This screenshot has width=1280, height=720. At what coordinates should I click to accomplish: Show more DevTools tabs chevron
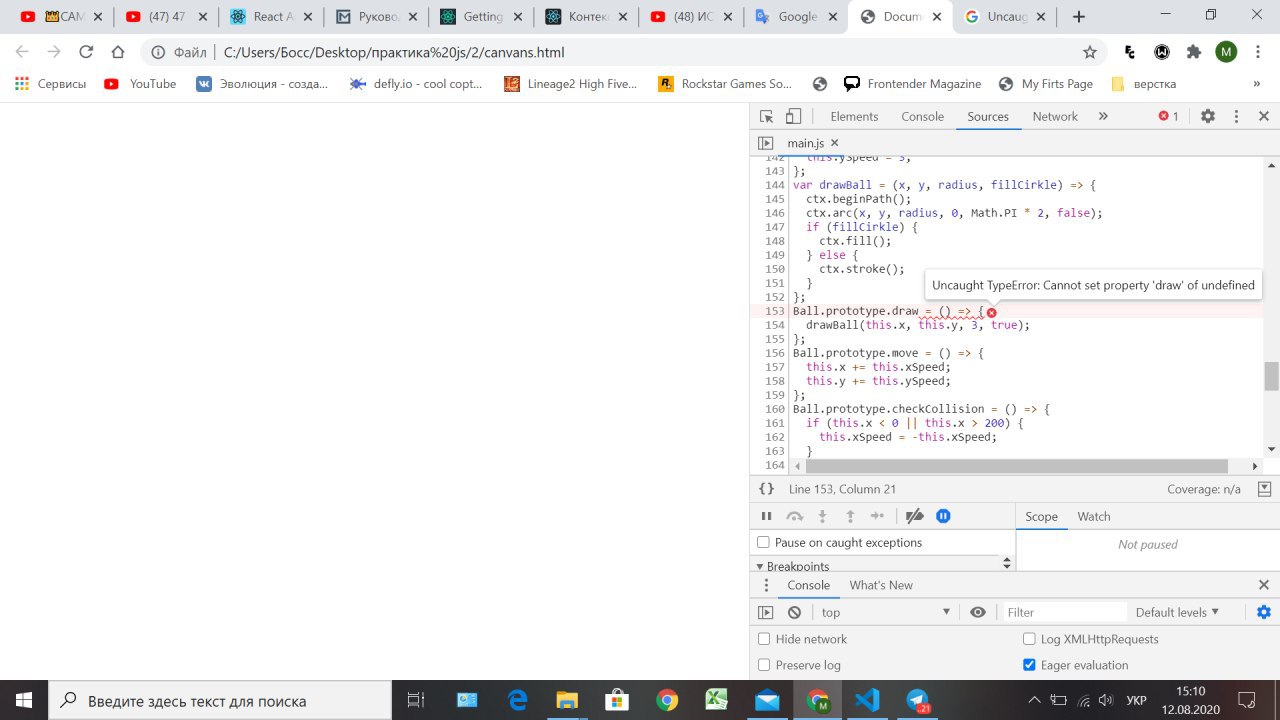click(1103, 116)
